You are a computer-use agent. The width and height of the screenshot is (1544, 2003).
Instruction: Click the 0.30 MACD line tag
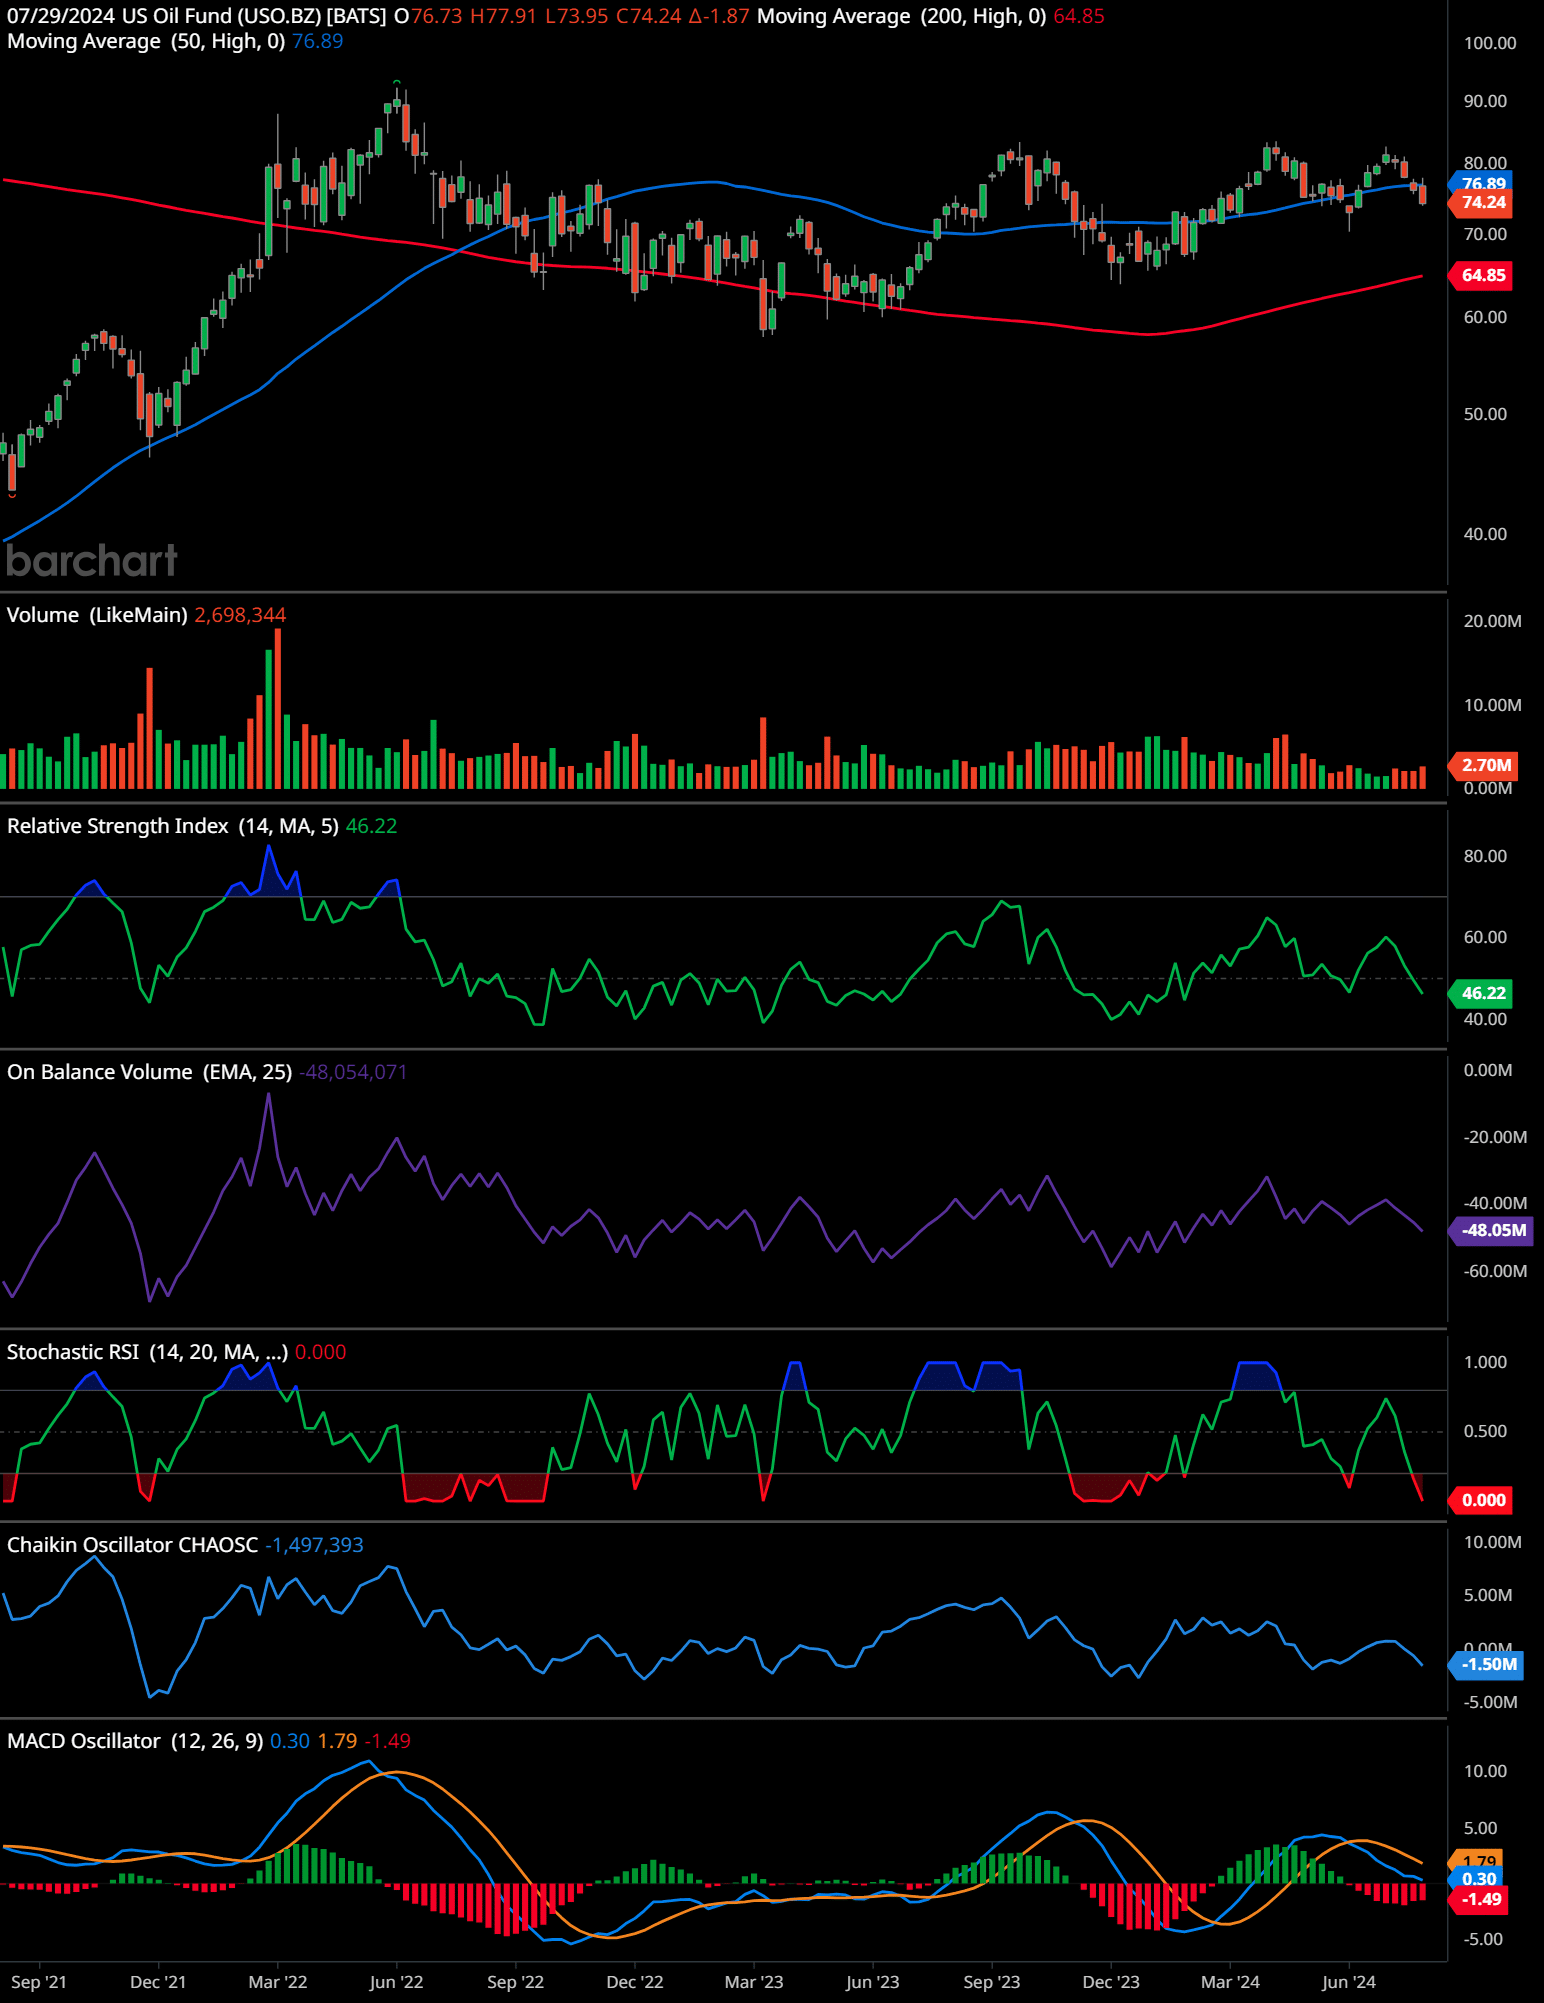click(x=1478, y=1879)
